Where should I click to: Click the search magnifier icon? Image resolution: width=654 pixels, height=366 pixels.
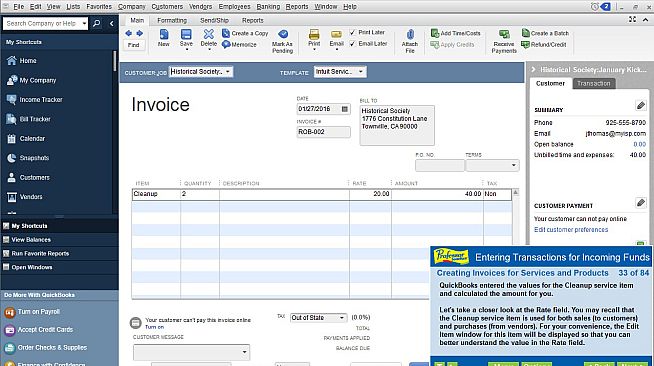pyautogui.click(x=96, y=23)
